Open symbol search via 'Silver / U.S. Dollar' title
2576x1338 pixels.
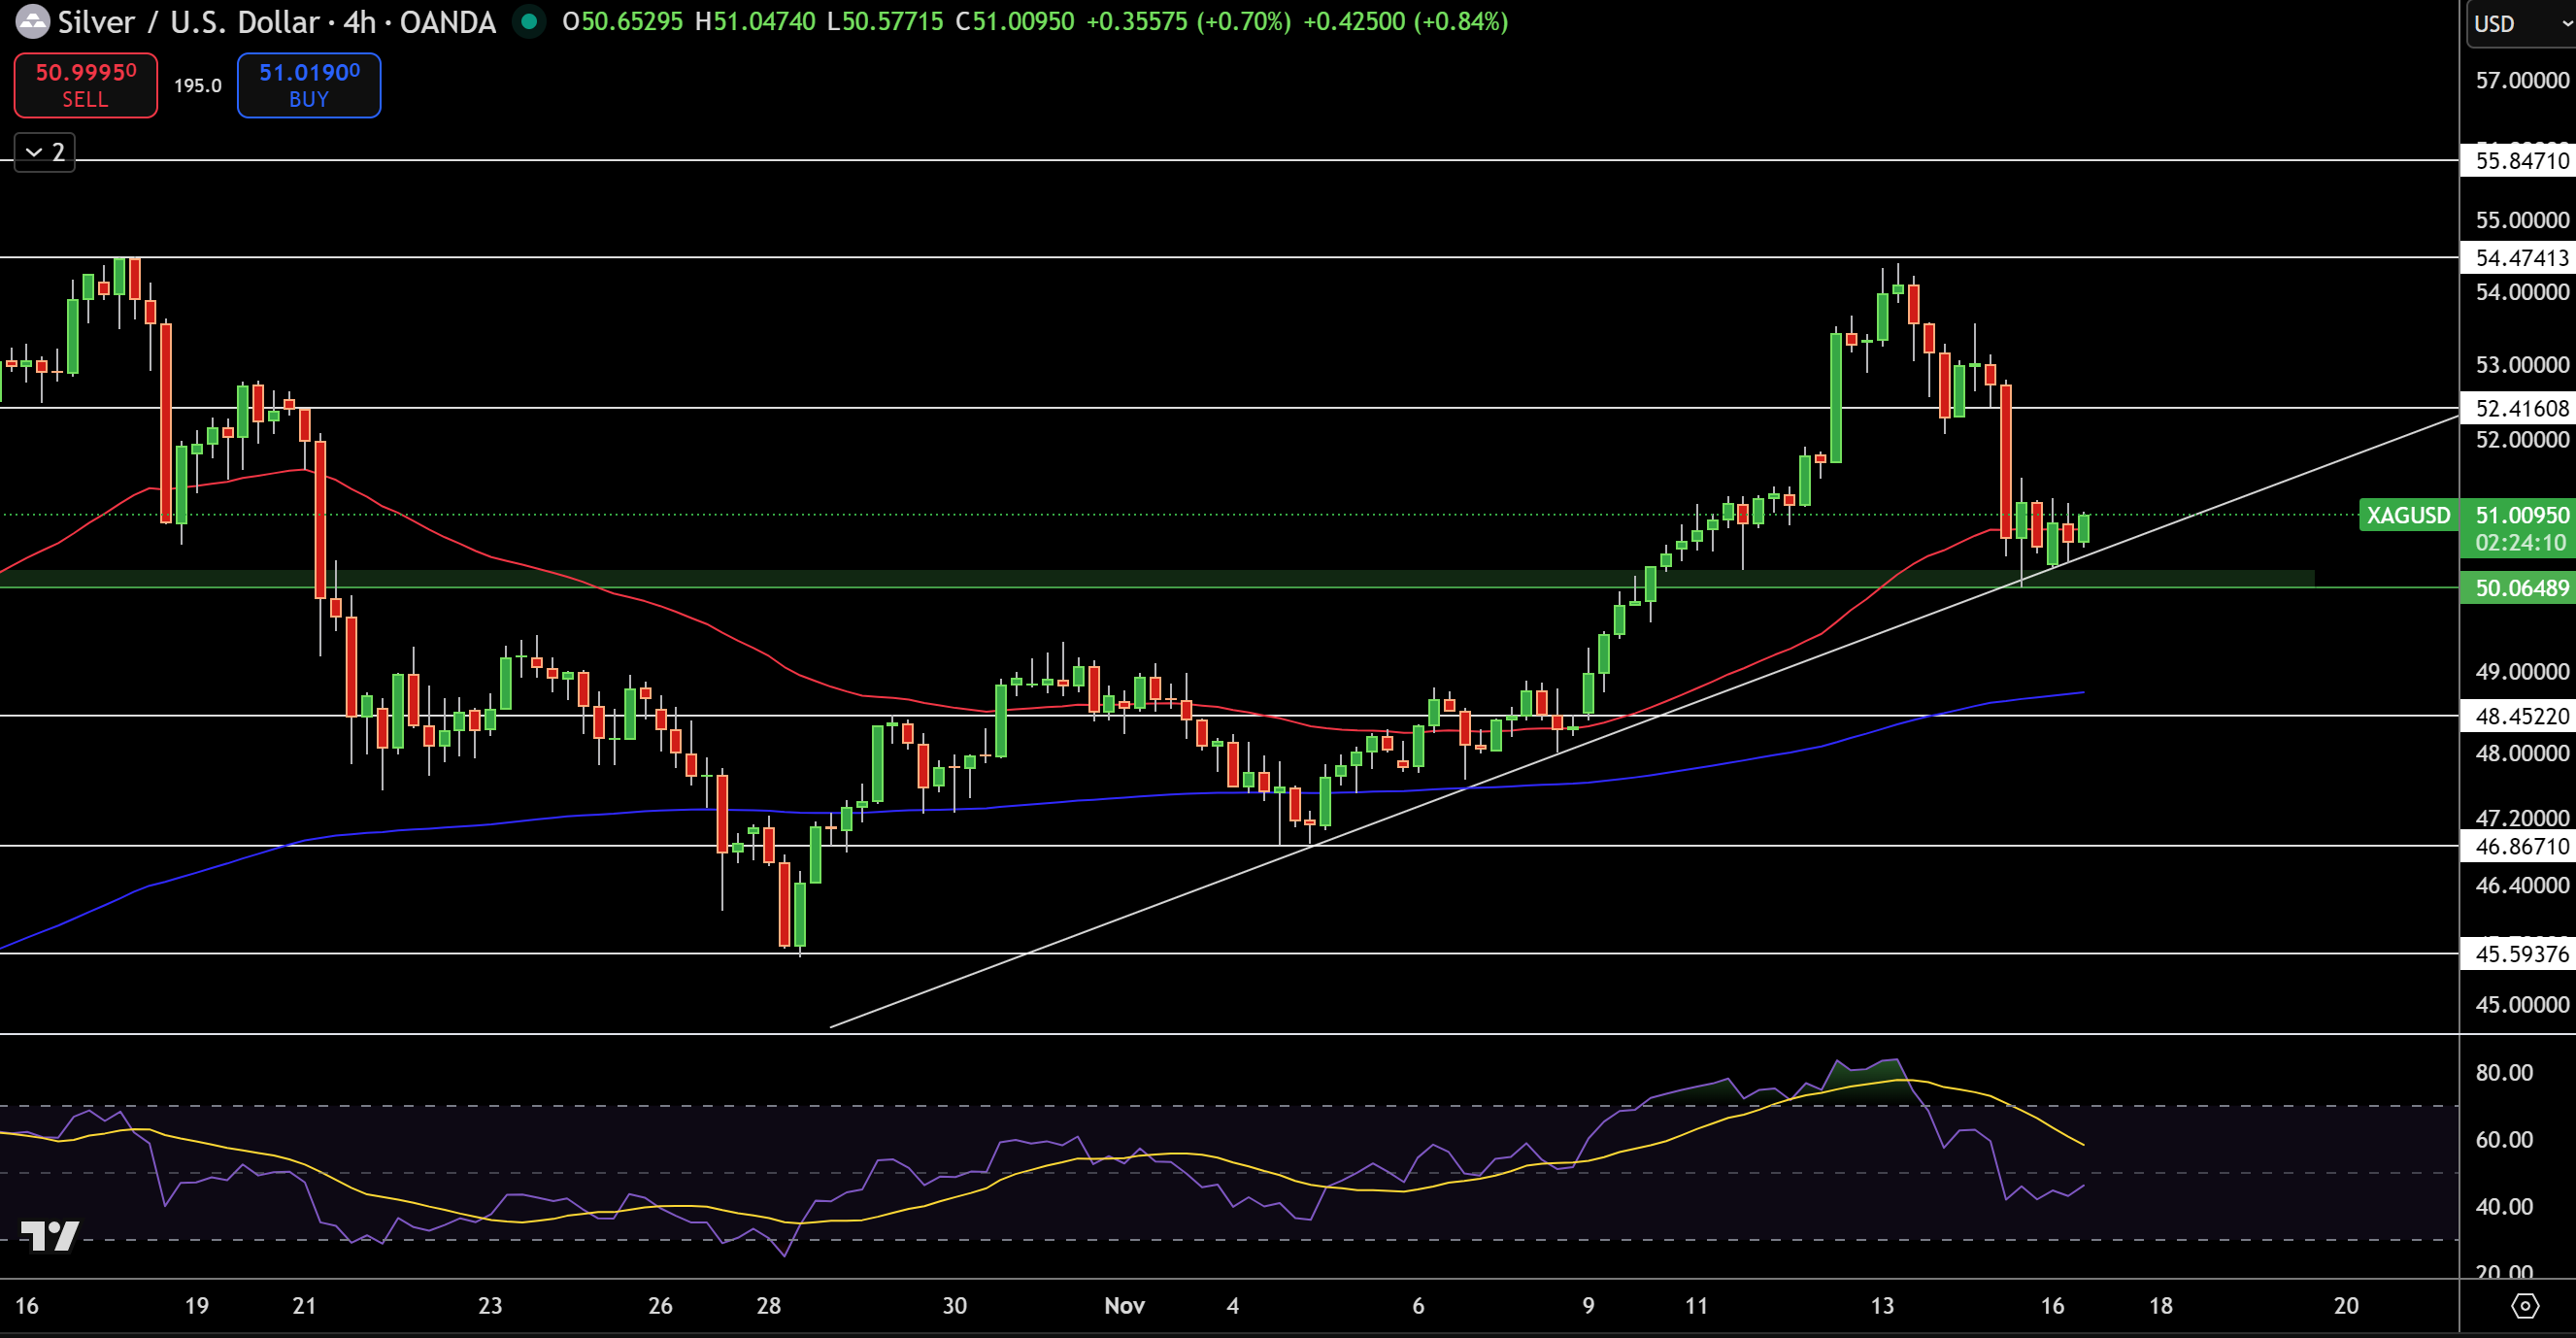click(x=175, y=22)
